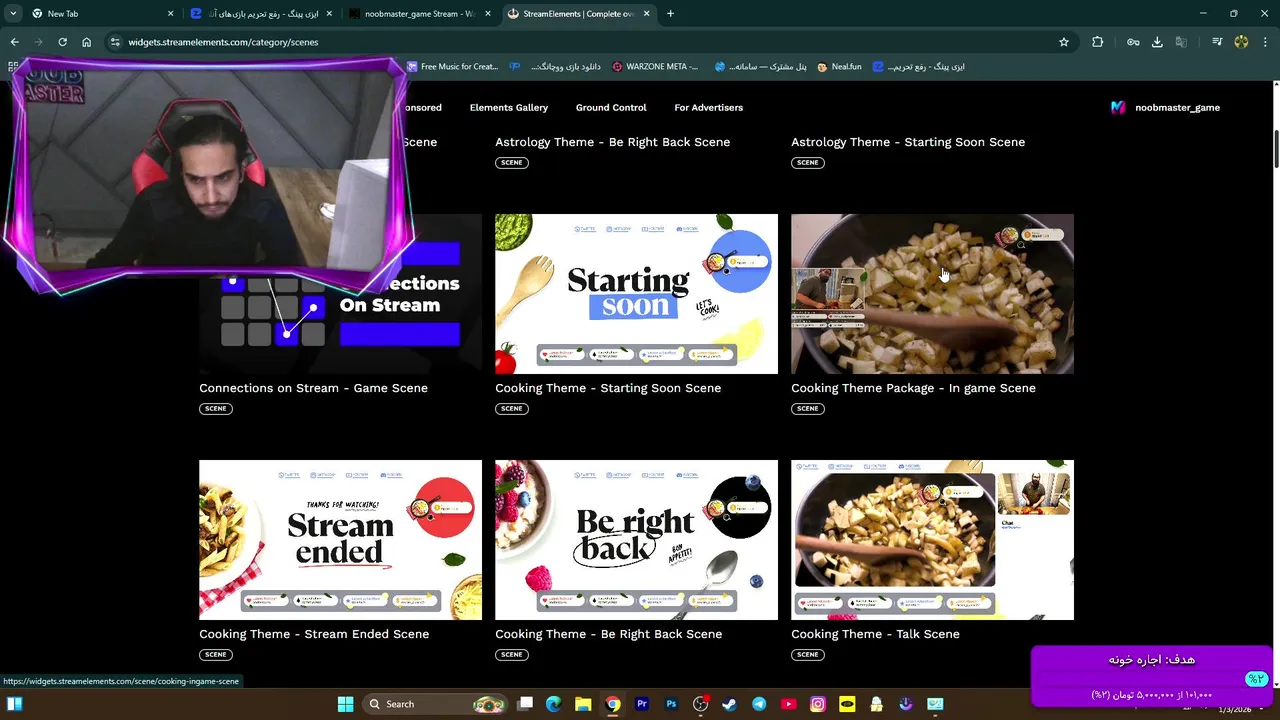
Task: Click Astrology Theme - Be Right Back Scene title
Action: [612, 142]
